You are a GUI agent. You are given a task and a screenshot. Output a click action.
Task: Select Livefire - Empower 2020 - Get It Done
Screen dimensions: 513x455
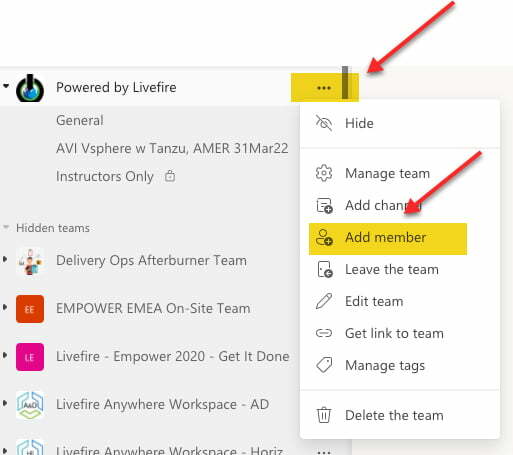(173, 356)
